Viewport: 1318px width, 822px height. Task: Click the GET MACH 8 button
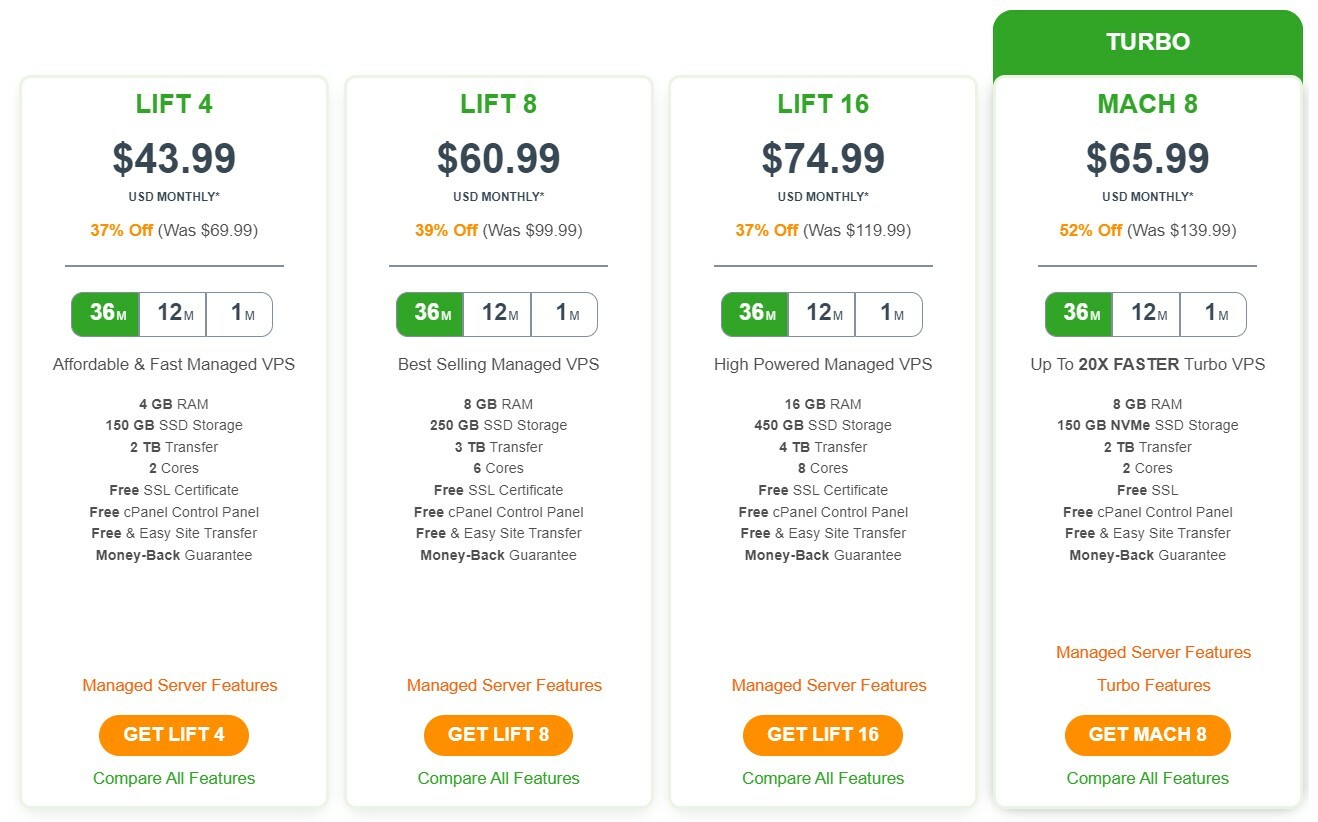pyautogui.click(x=1147, y=734)
